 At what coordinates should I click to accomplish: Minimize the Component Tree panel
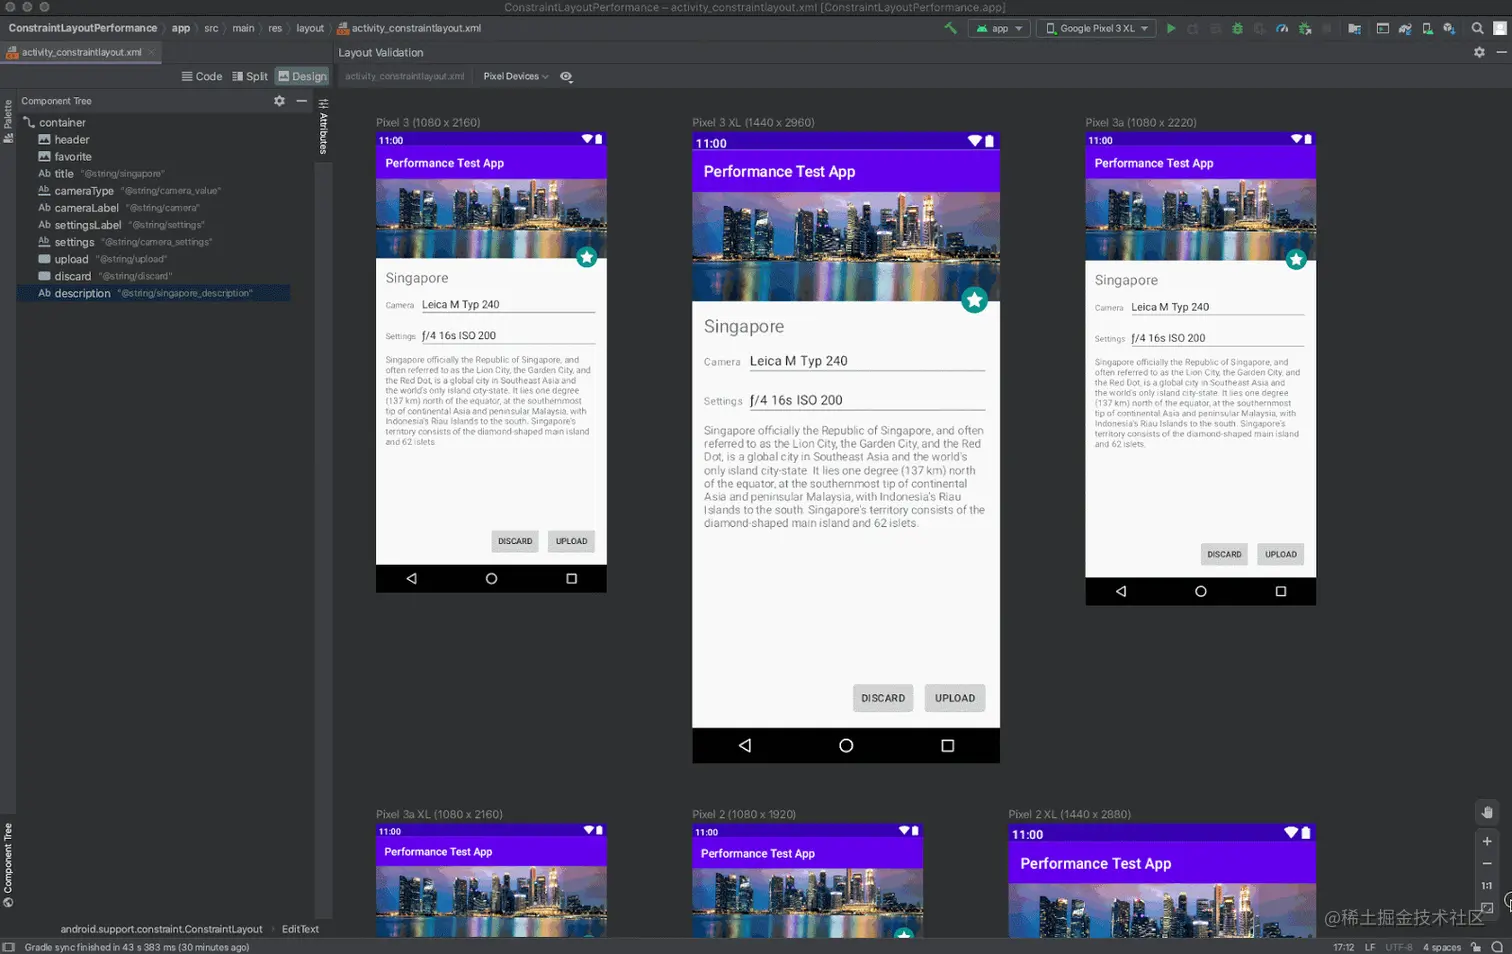pyautogui.click(x=301, y=100)
